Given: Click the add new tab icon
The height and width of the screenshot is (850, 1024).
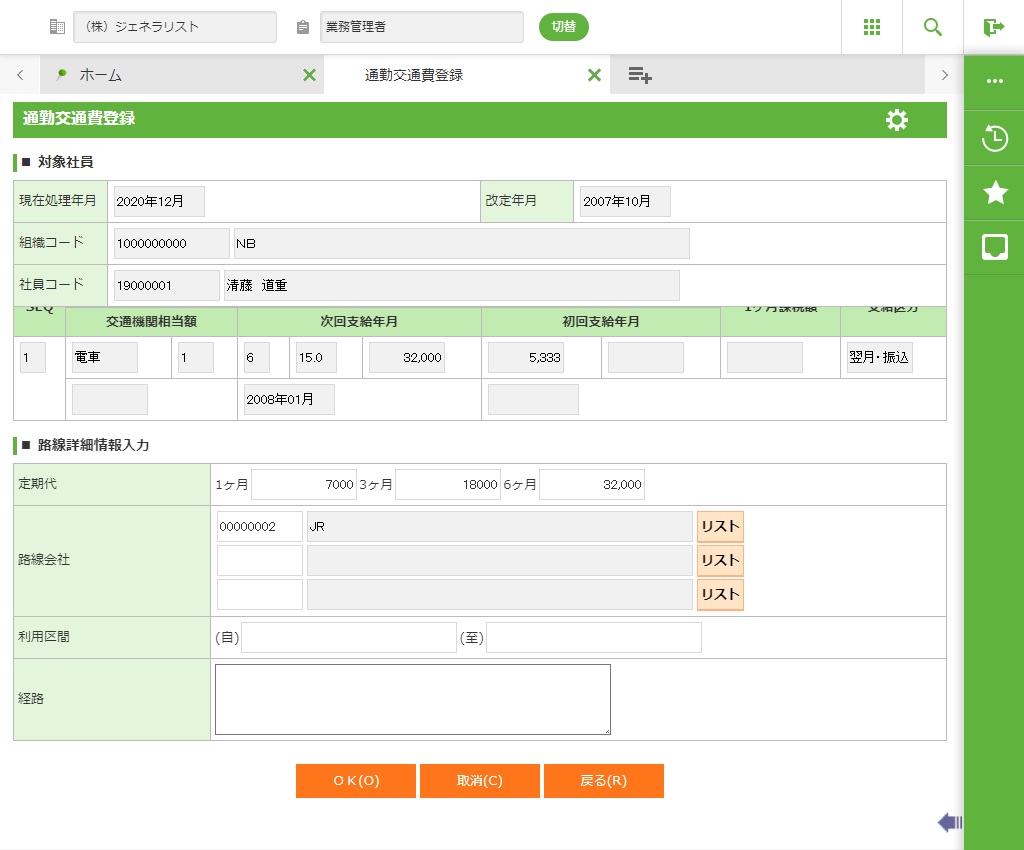Looking at the screenshot, I should tap(640, 75).
